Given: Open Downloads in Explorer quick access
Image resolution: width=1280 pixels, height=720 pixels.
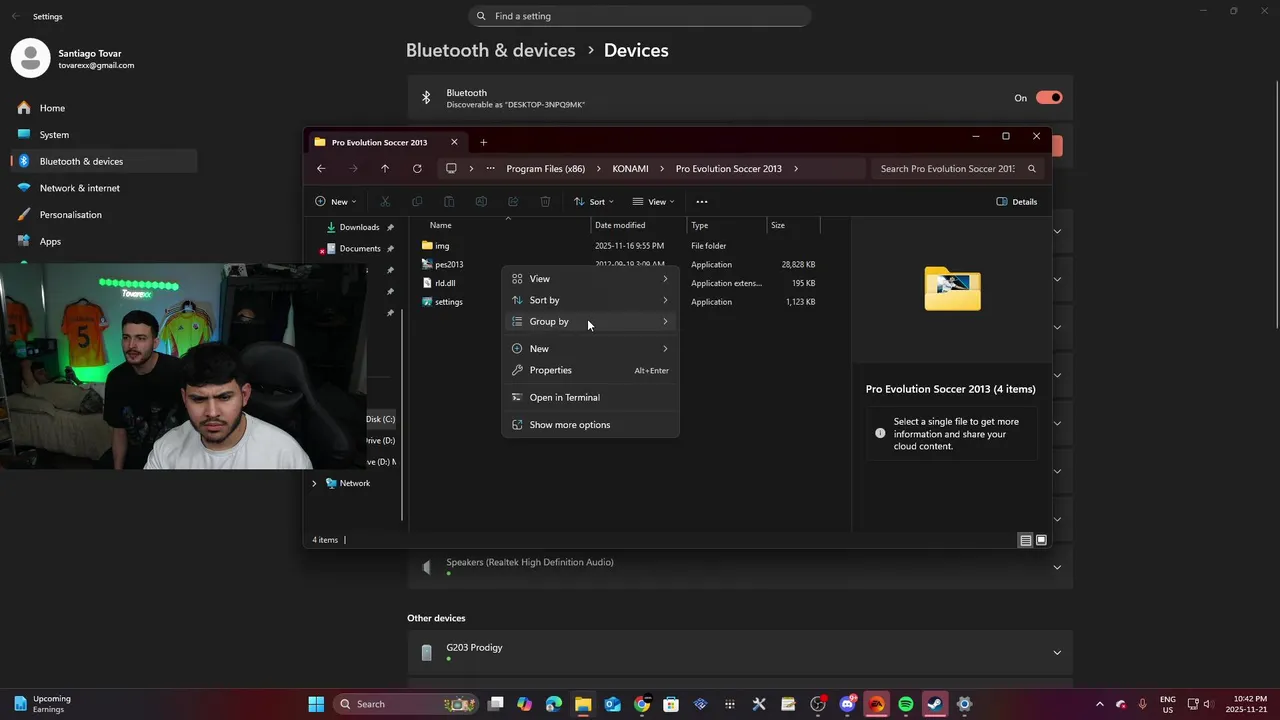Looking at the screenshot, I should tap(359, 228).
